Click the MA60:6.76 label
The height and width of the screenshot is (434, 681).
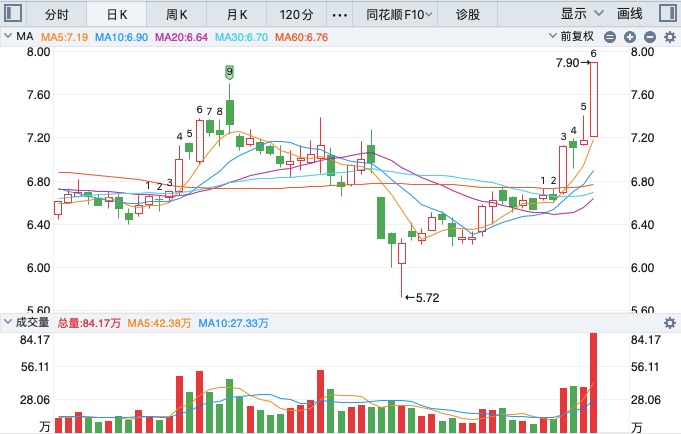[301, 37]
